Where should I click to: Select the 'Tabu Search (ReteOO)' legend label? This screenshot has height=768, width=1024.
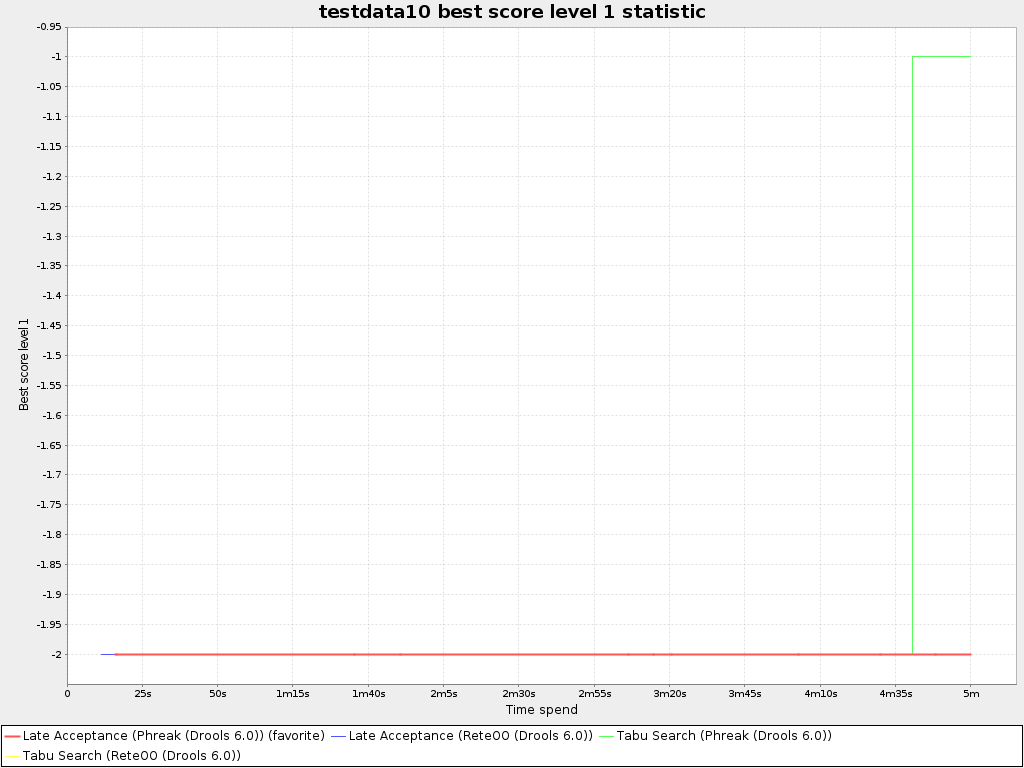(x=131, y=756)
